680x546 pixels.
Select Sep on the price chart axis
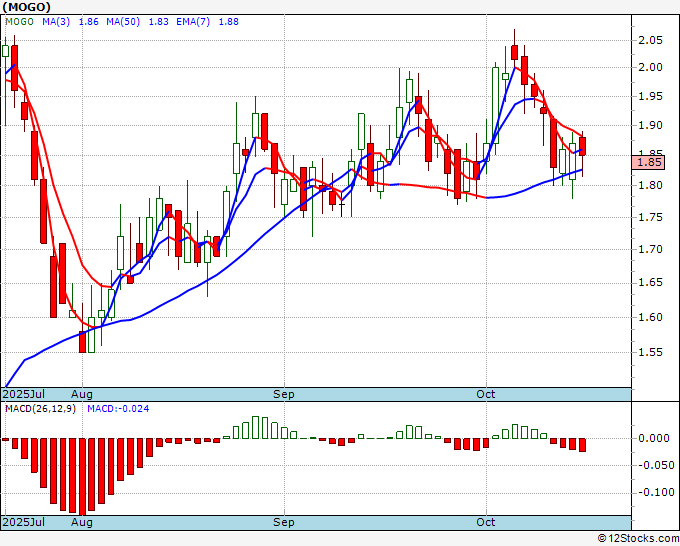284,394
